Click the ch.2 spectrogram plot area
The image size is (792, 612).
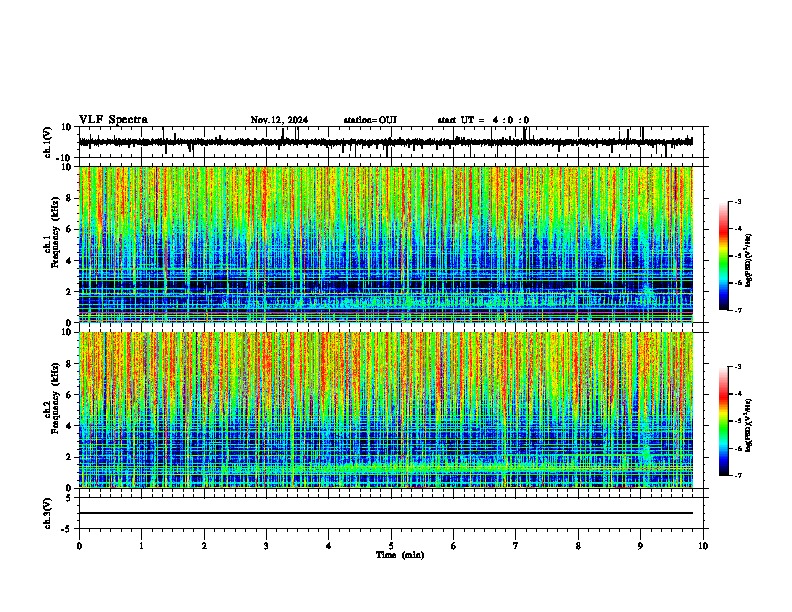(x=385, y=410)
